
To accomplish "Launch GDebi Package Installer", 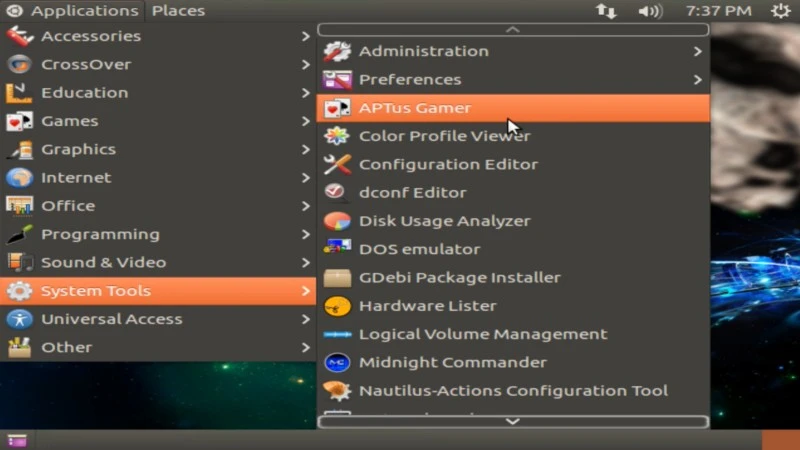I will pos(513,278).
